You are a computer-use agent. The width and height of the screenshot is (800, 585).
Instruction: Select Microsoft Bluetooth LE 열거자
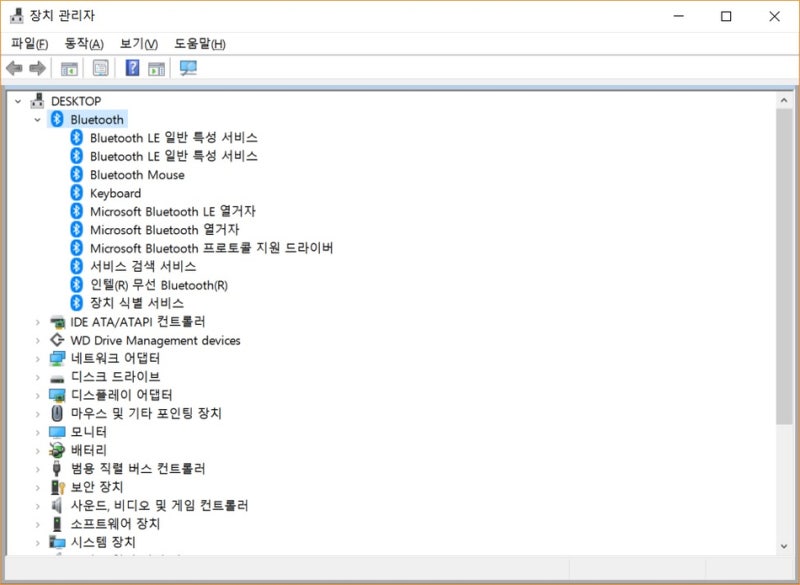click(172, 211)
